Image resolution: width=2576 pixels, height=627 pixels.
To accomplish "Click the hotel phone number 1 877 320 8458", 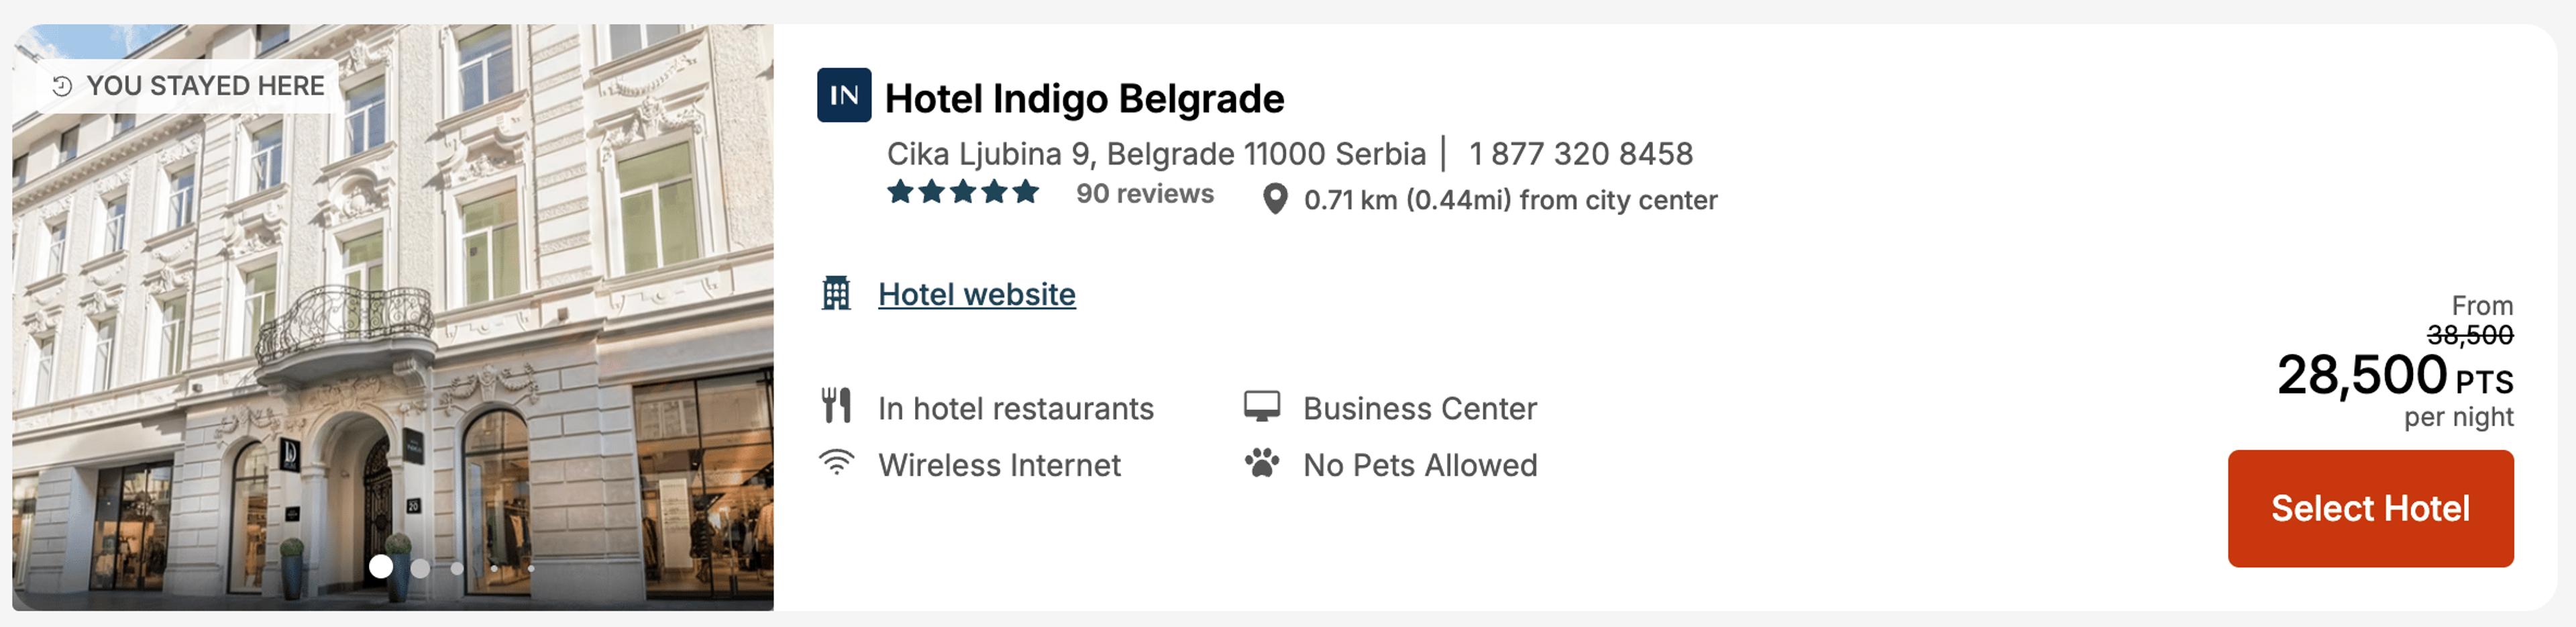I will [x=1580, y=154].
